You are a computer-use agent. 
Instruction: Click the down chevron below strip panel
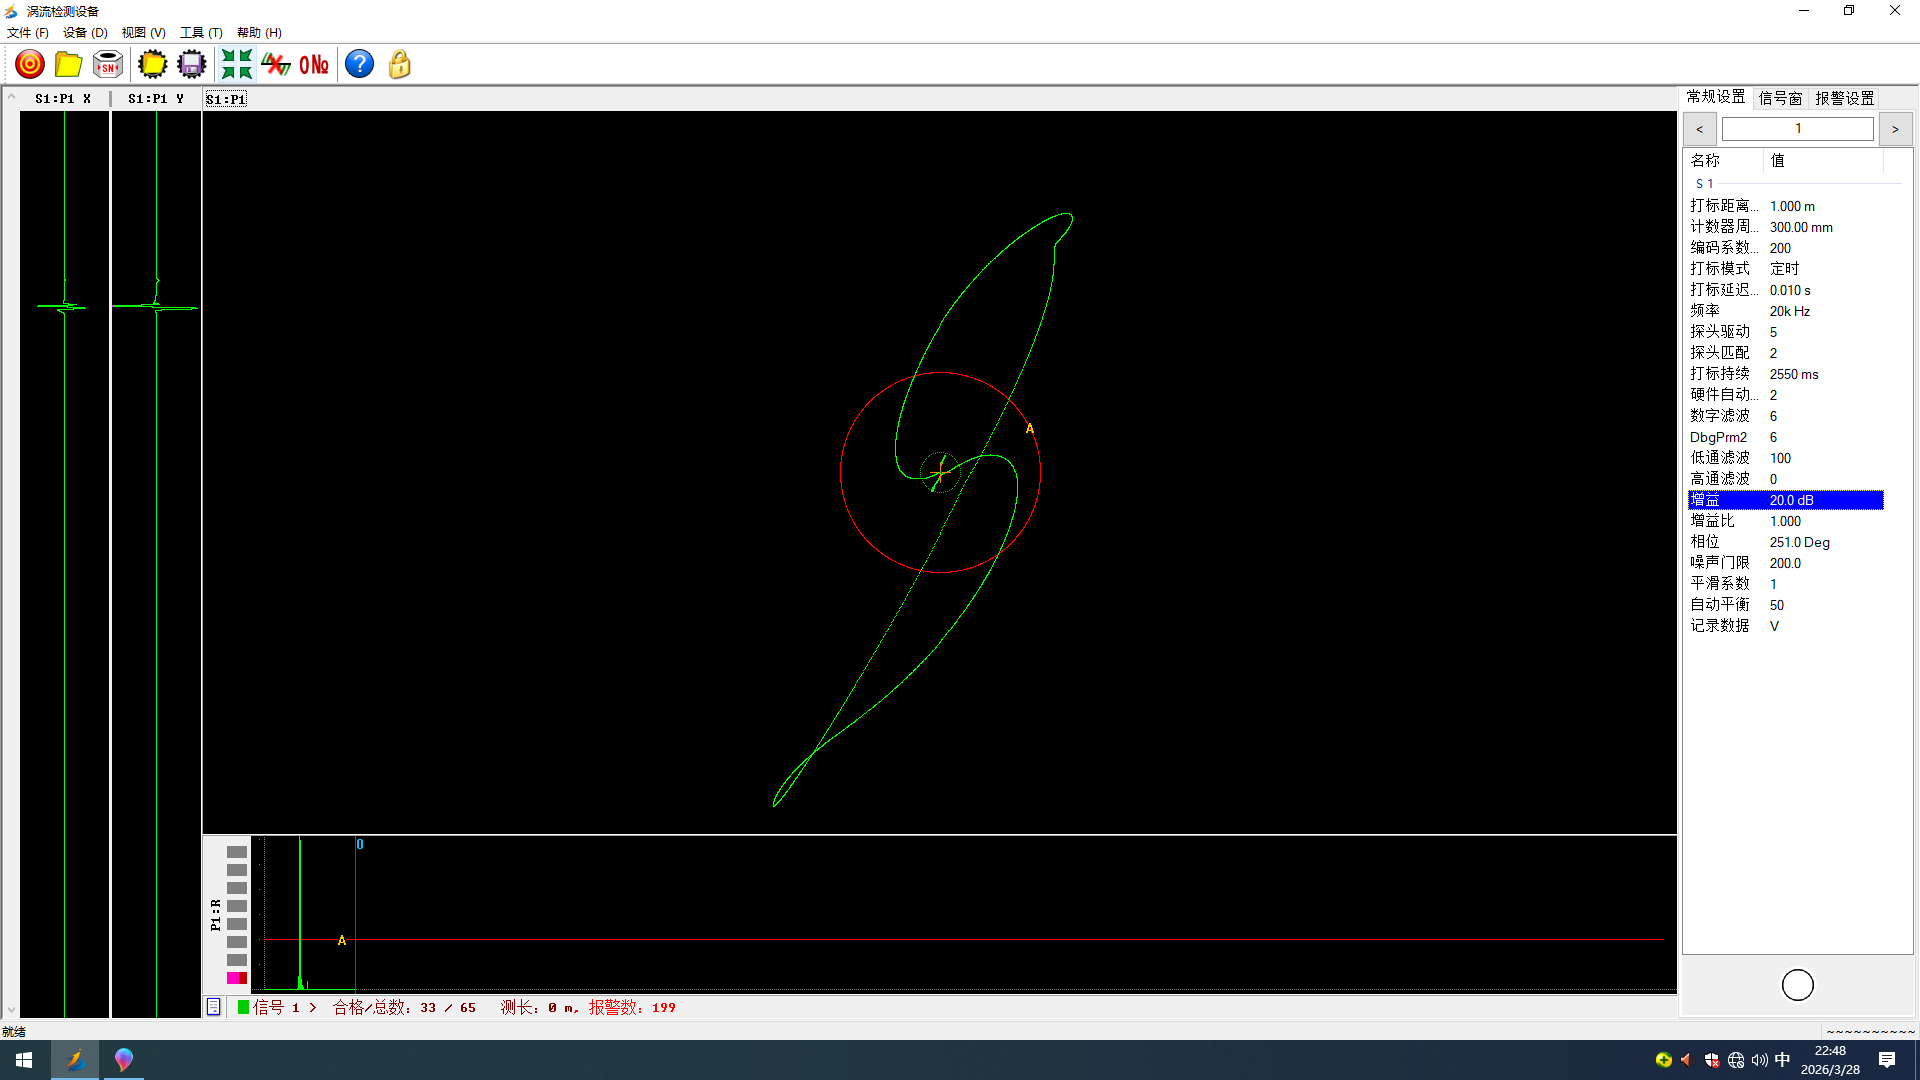coord(11,1010)
